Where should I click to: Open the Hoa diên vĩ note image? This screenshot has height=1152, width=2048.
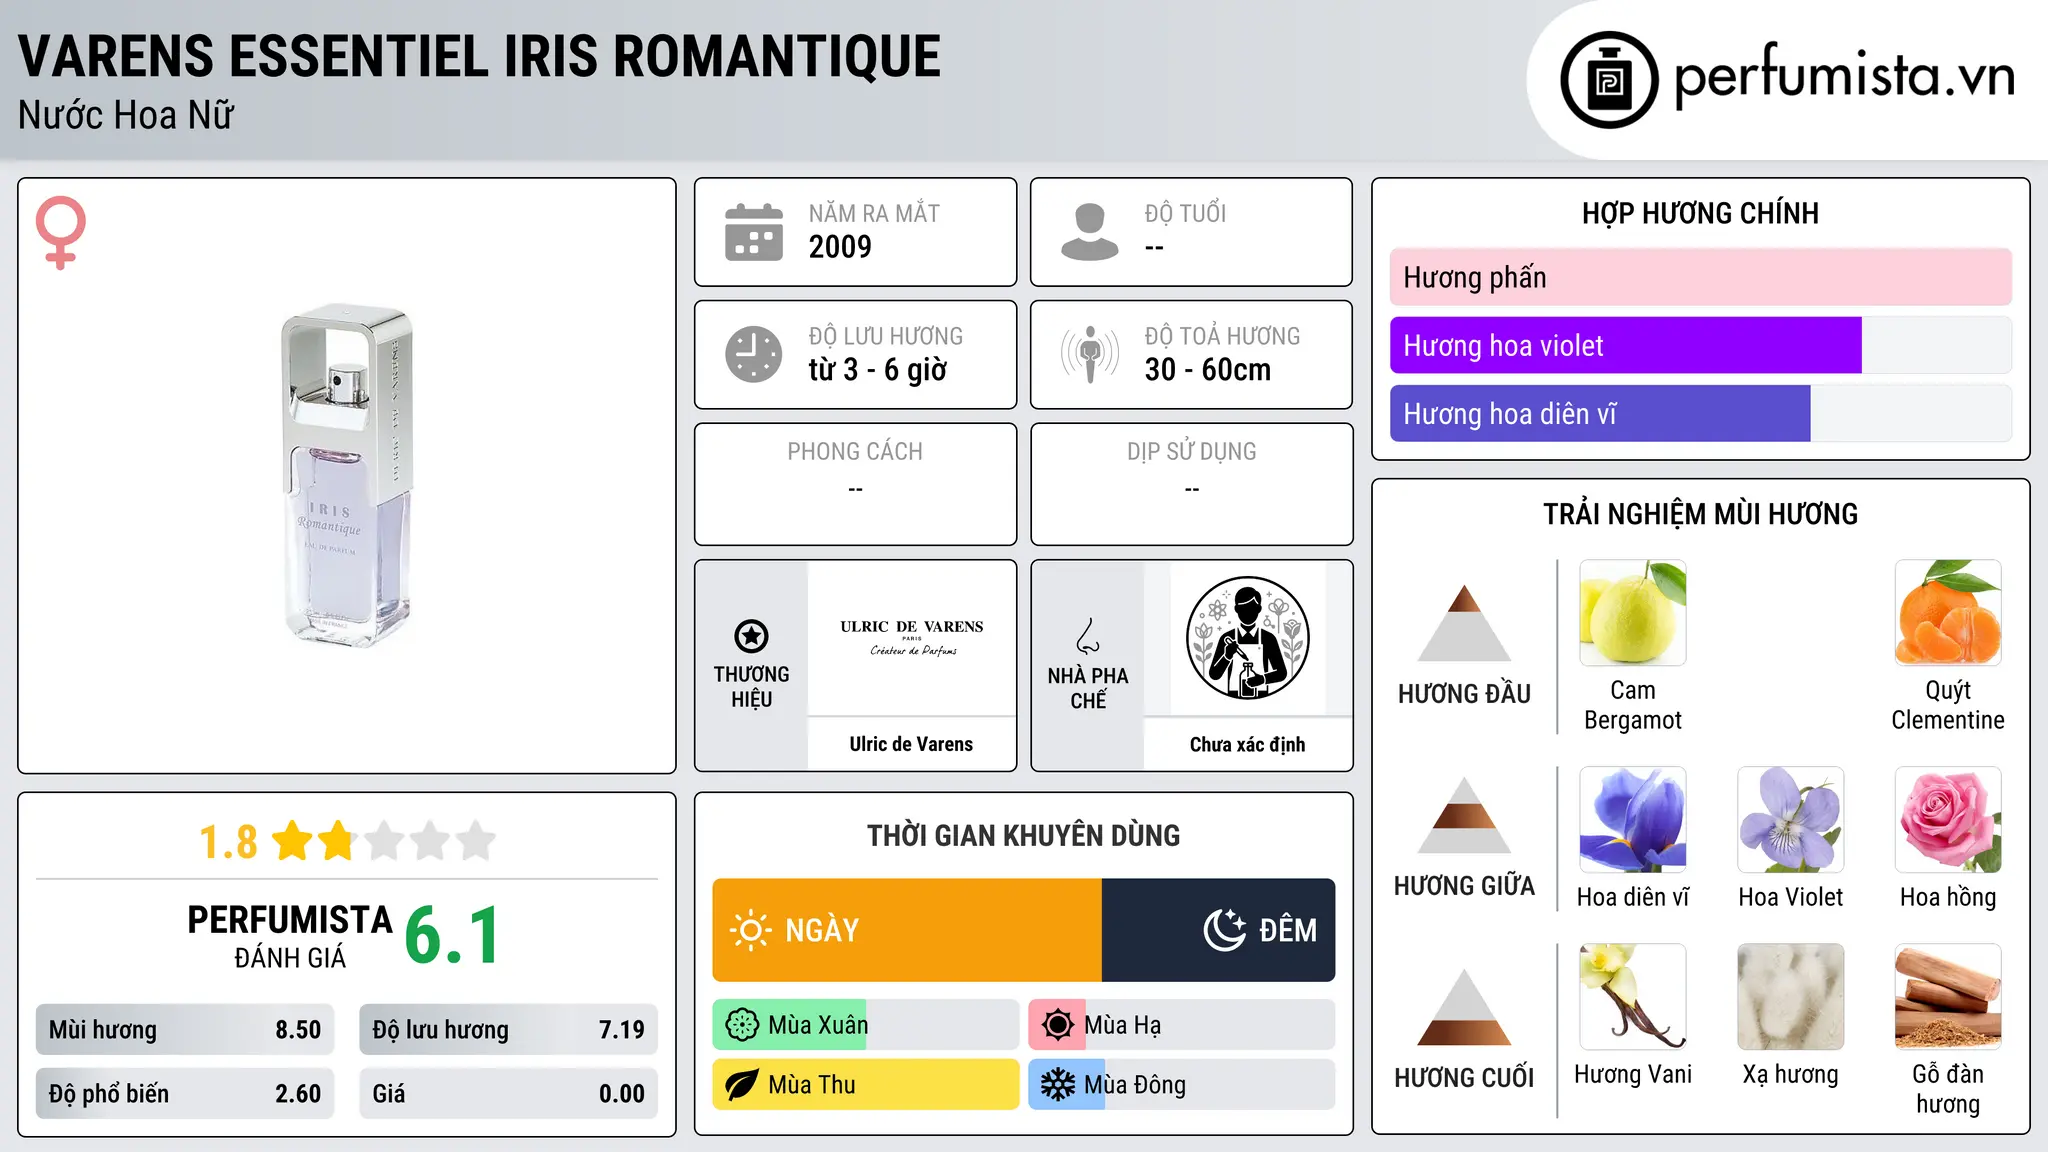click(1633, 820)
